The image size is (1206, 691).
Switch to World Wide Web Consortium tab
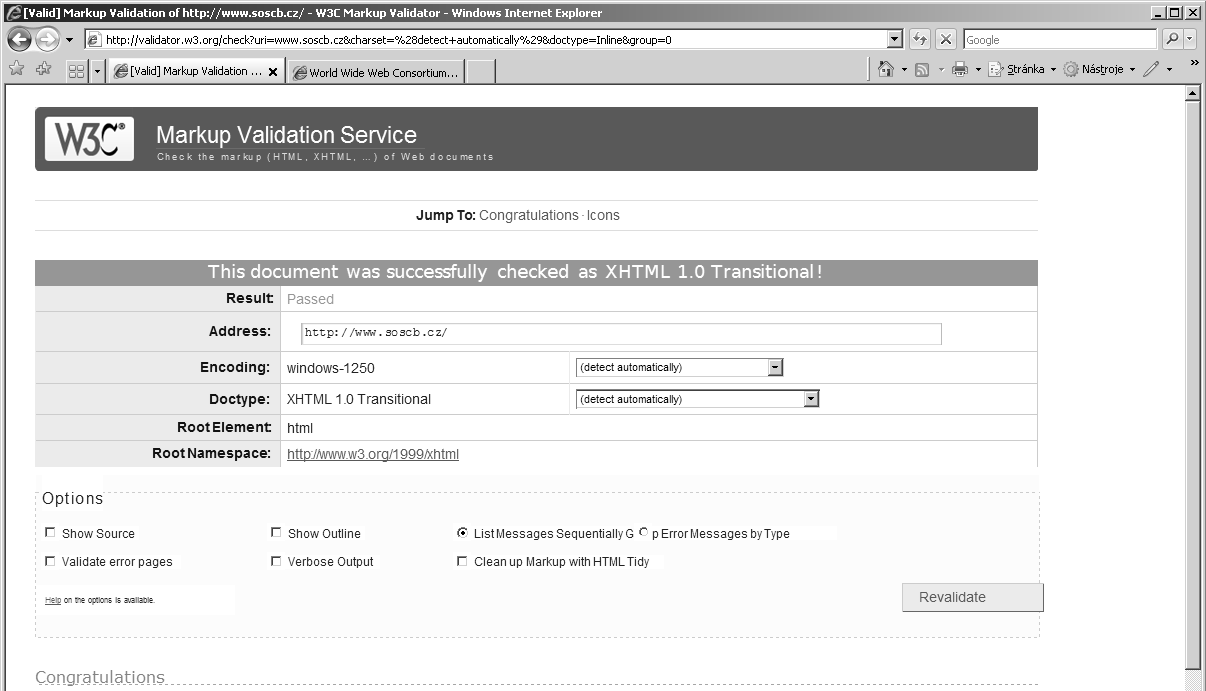click(x=376, y=73)
